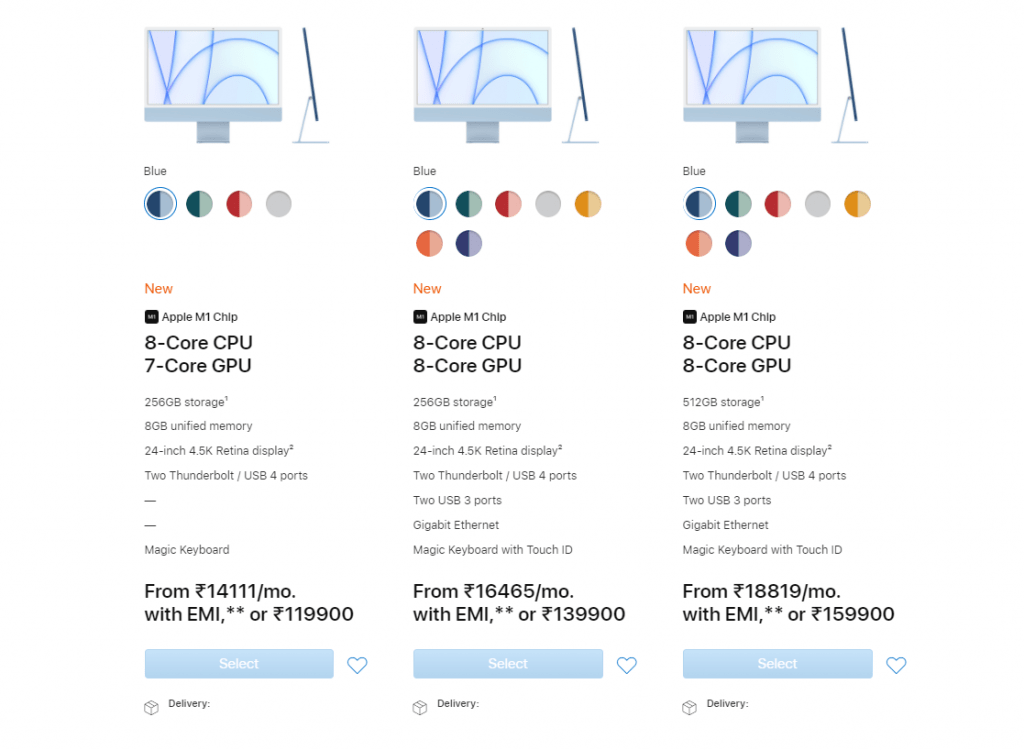This screenshot has height=750, width=1024.
Task: Open the first blue iMac product image
Action: (236, 85)
